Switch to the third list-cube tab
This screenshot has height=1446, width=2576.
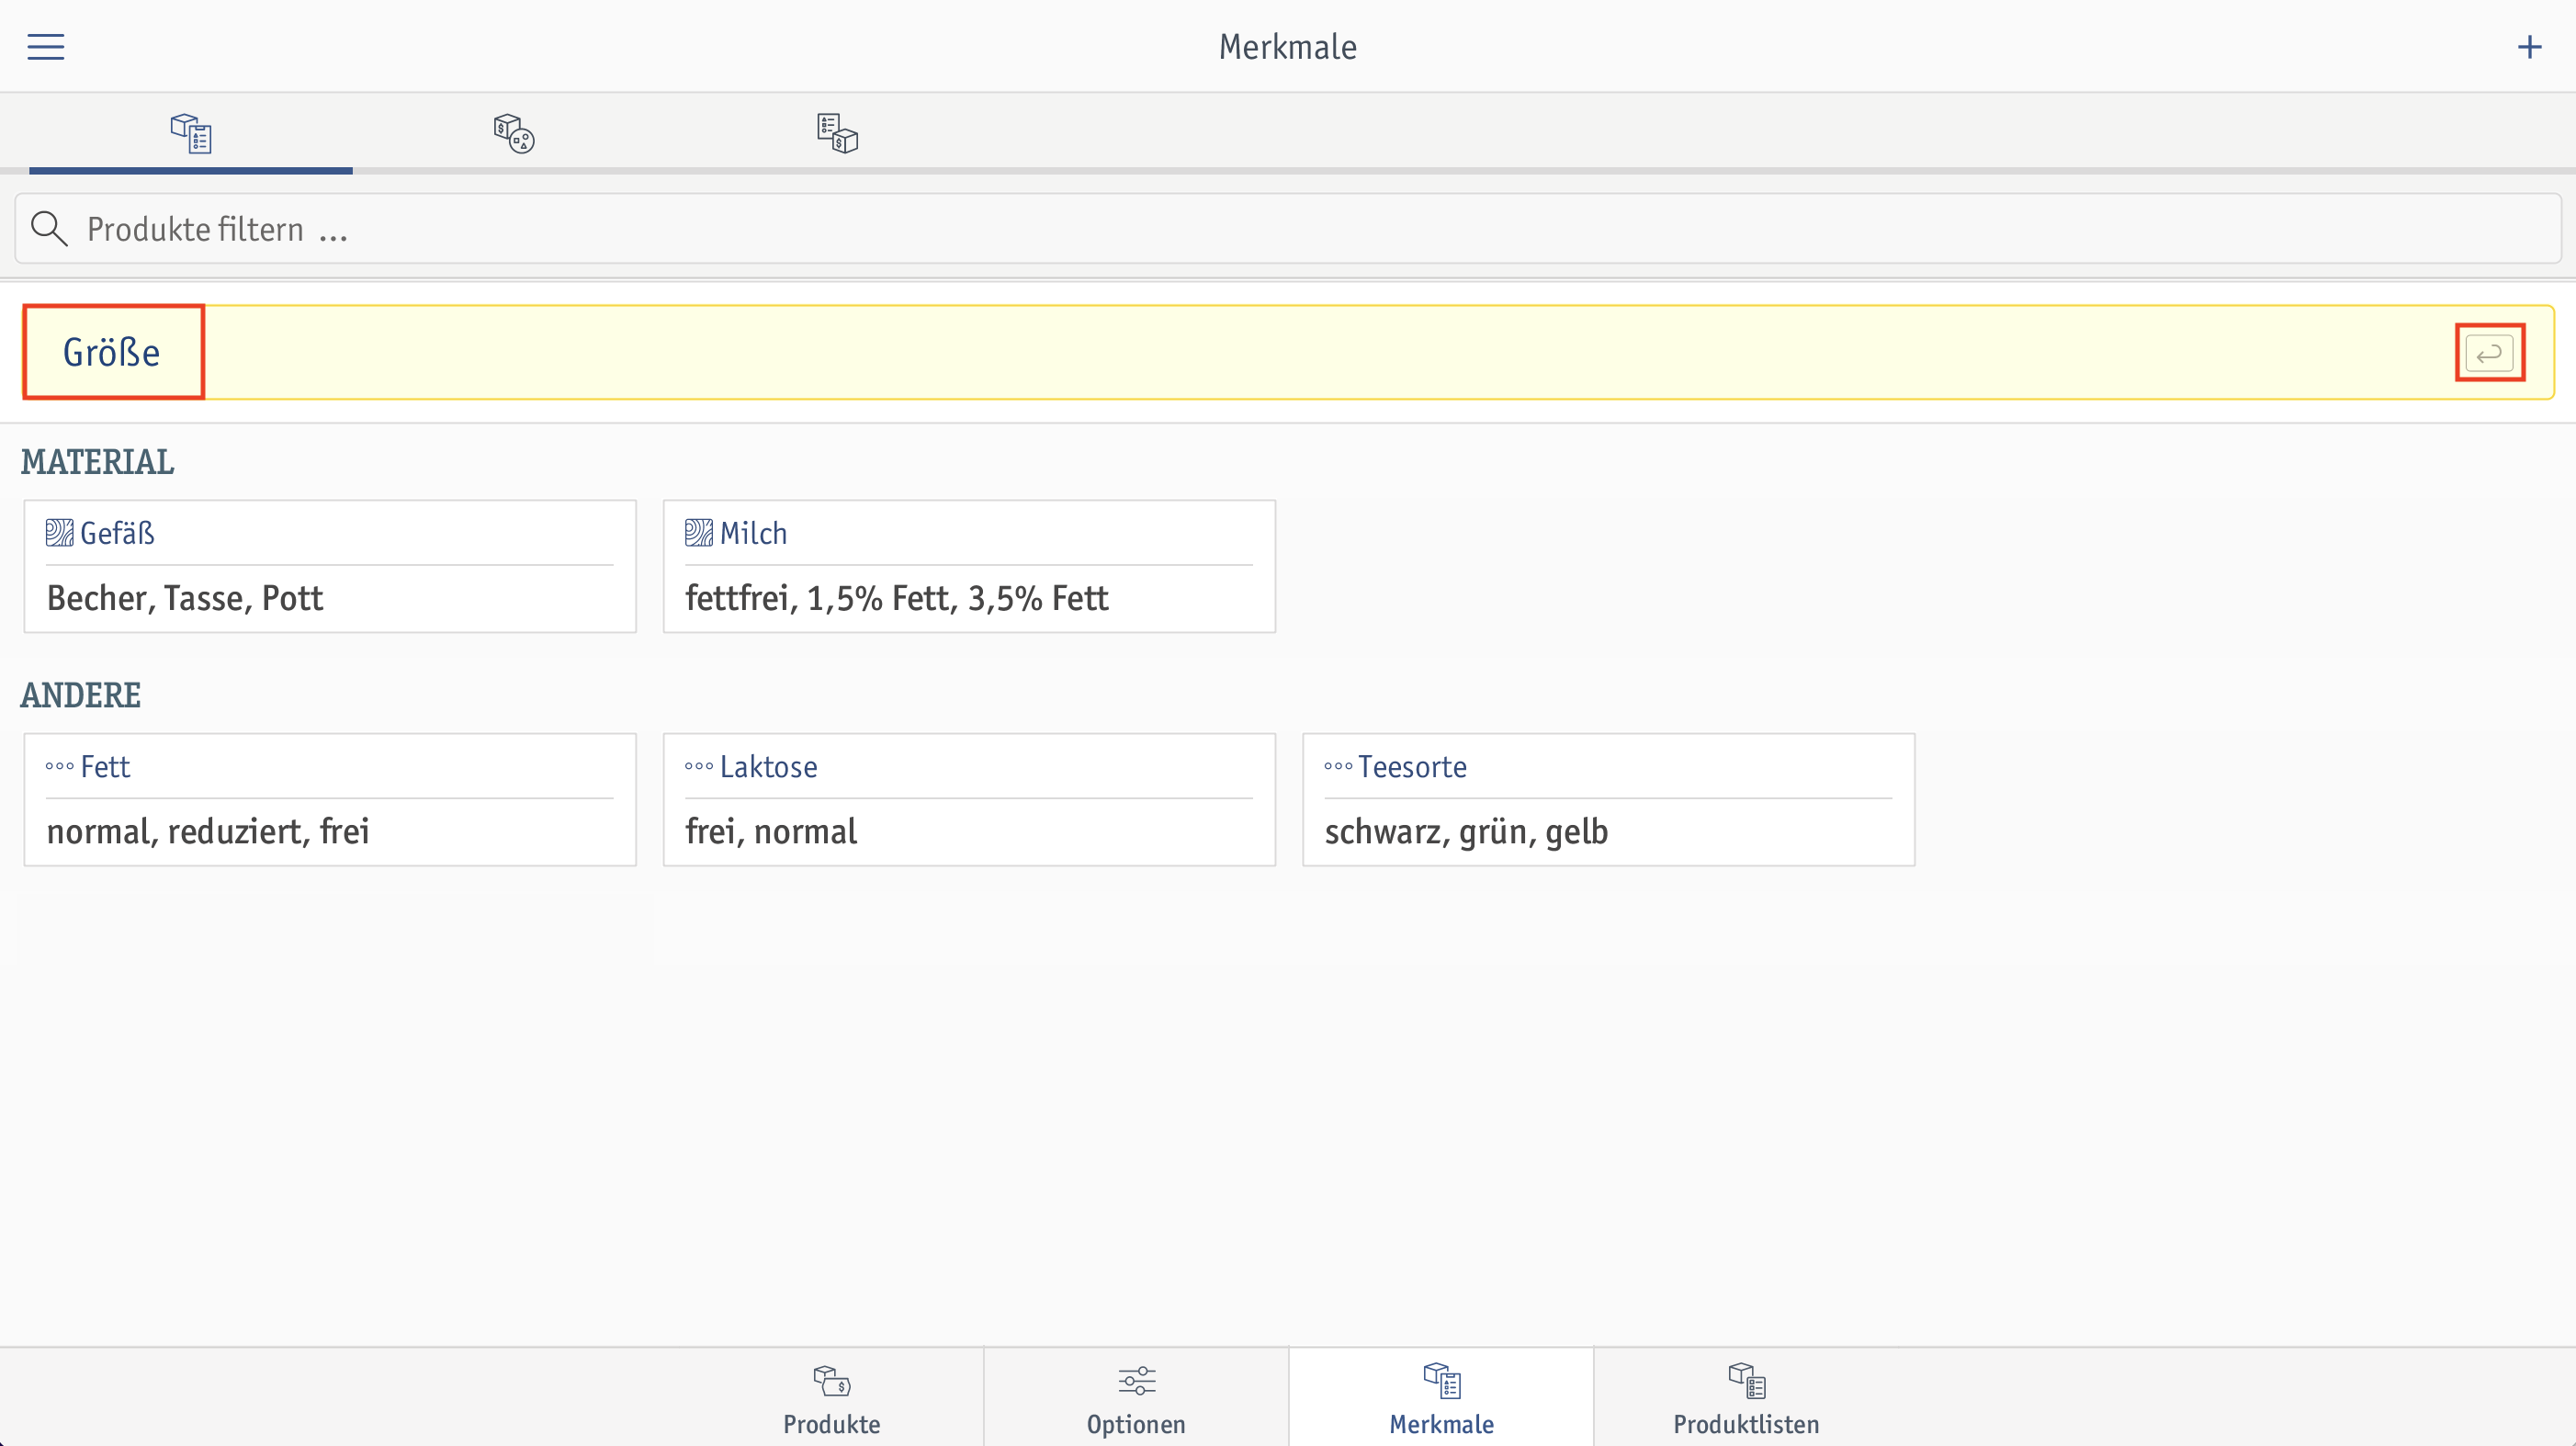point(837,132)
